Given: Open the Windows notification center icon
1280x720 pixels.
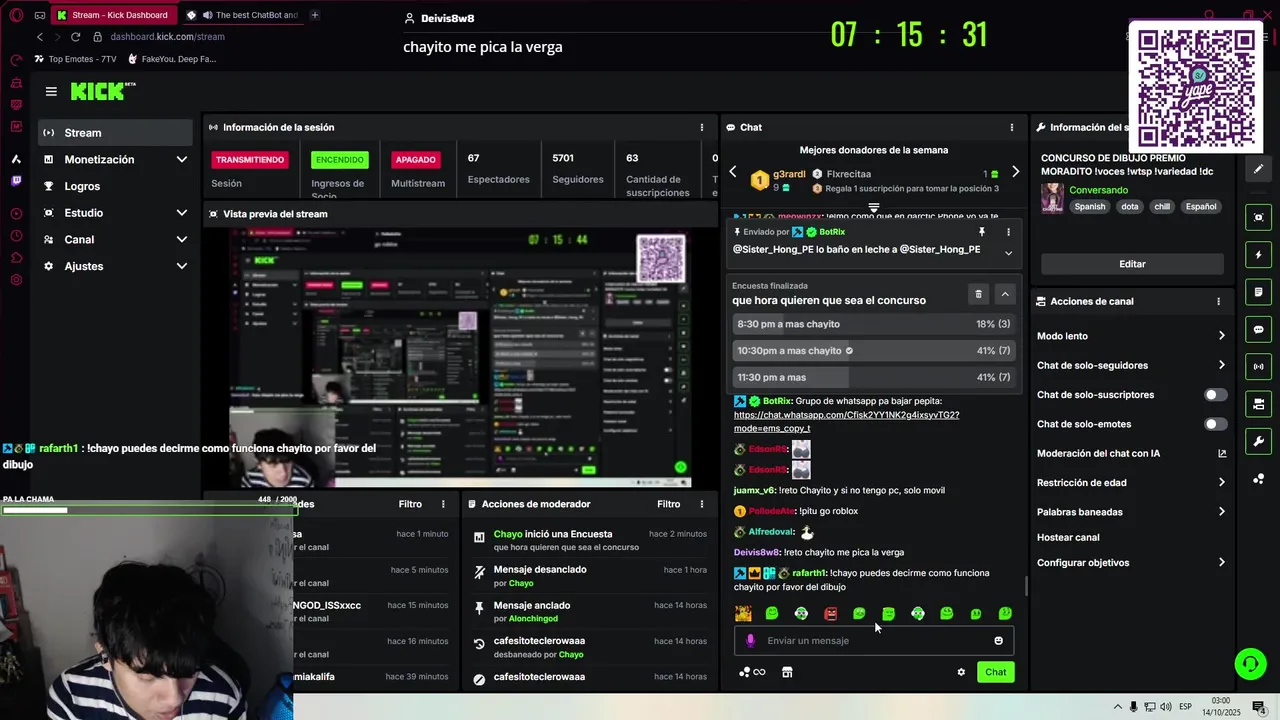Looking at the screenshot, I should pyautogui.click(x=1258, y=708).
